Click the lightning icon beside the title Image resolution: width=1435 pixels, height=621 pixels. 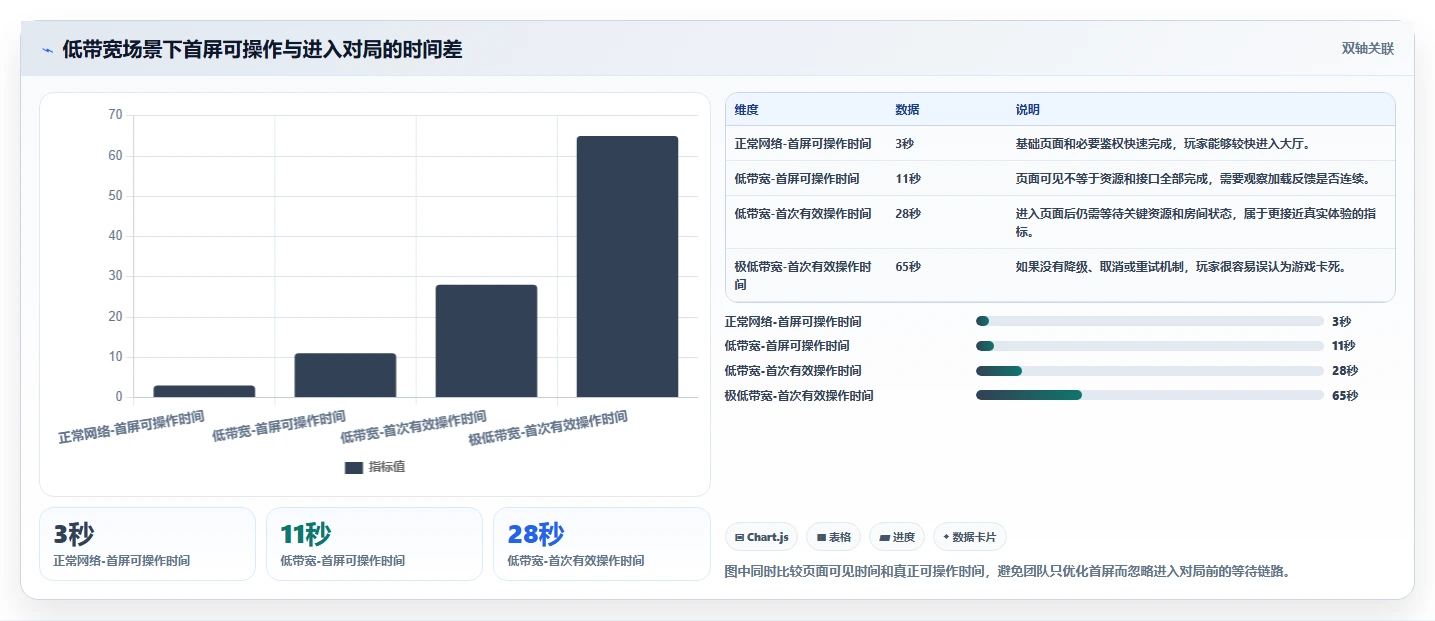click(47, 50)
